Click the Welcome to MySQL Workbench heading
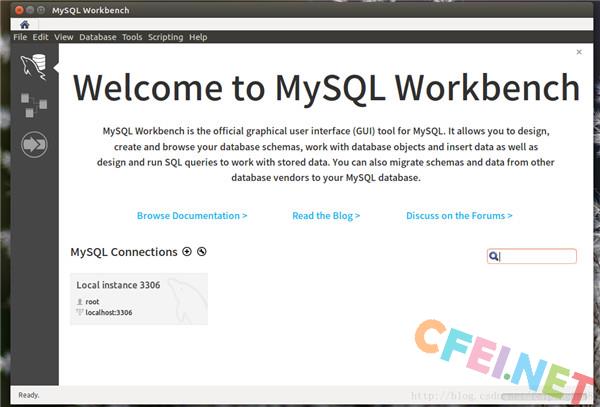Image resolution: width=600 pixels, height=407 pixels. [326, 88]
